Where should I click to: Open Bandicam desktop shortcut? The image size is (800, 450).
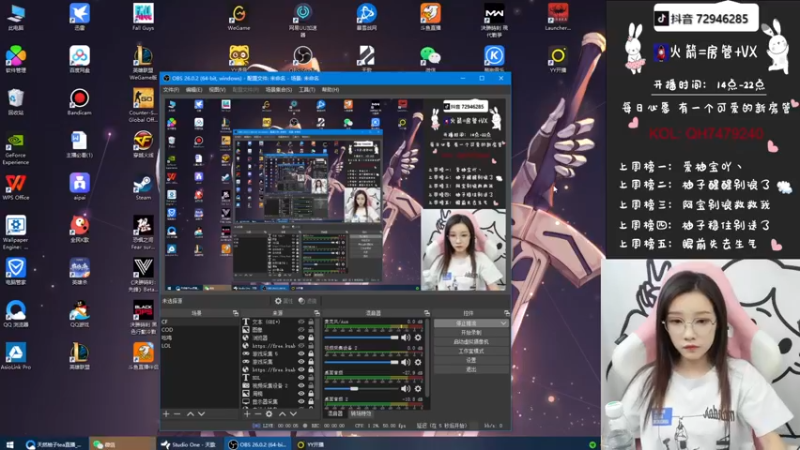79,102
